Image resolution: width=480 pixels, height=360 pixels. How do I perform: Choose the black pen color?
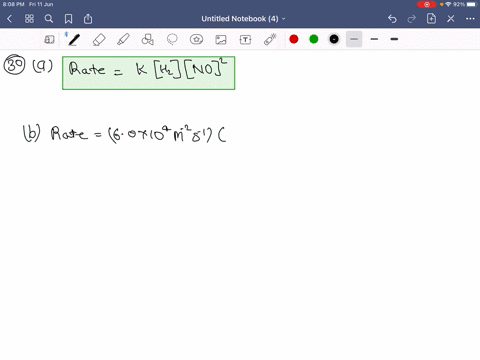(x=334, y=39)
